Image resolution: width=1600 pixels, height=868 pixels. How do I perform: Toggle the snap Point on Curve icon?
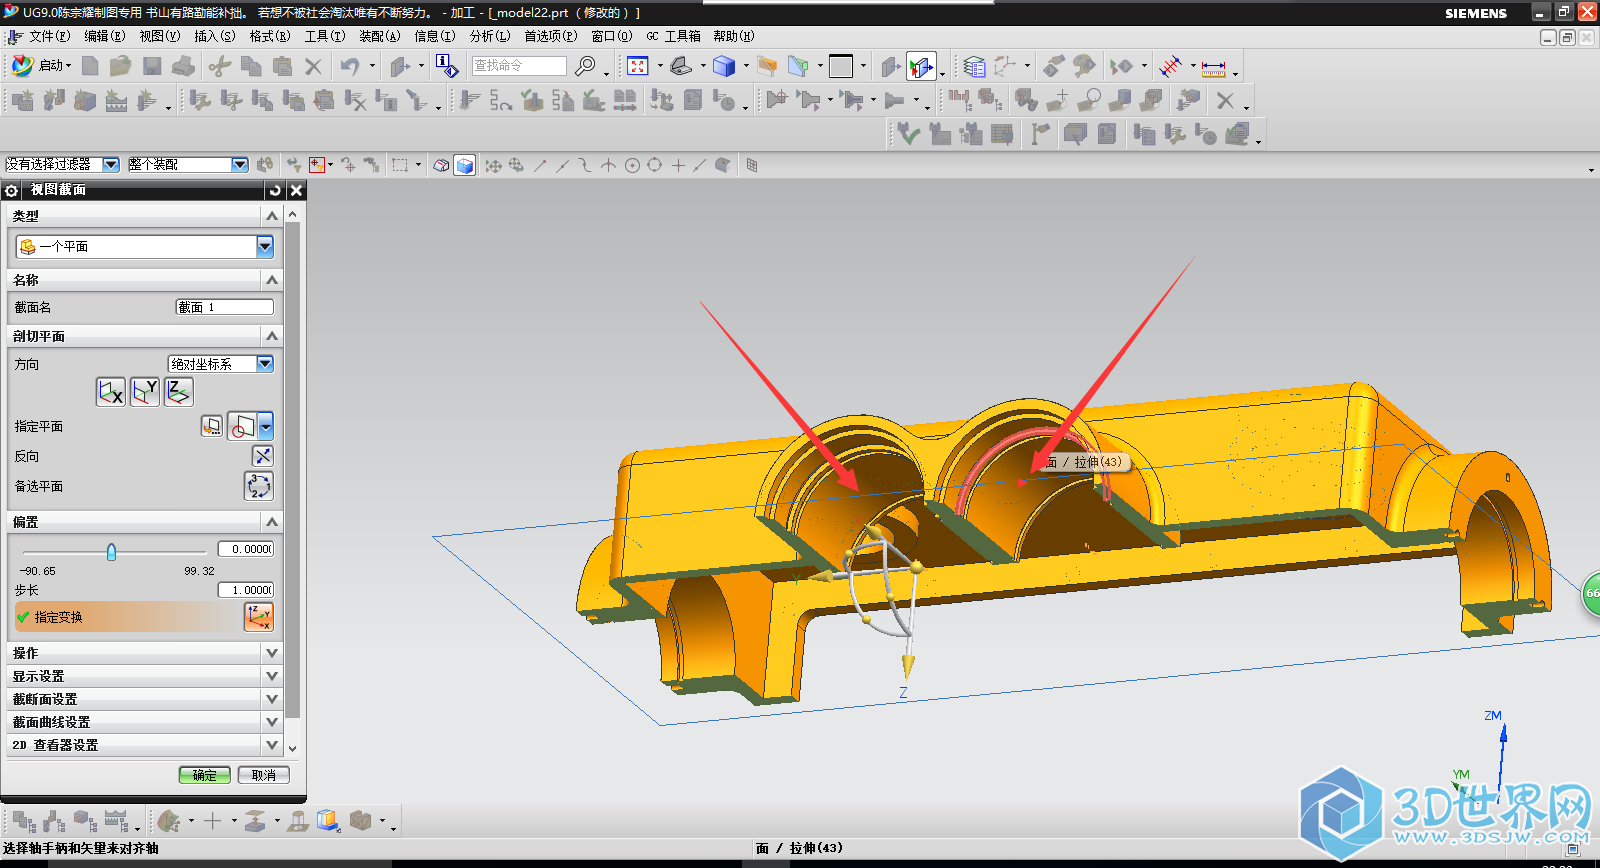pos(699,165)
